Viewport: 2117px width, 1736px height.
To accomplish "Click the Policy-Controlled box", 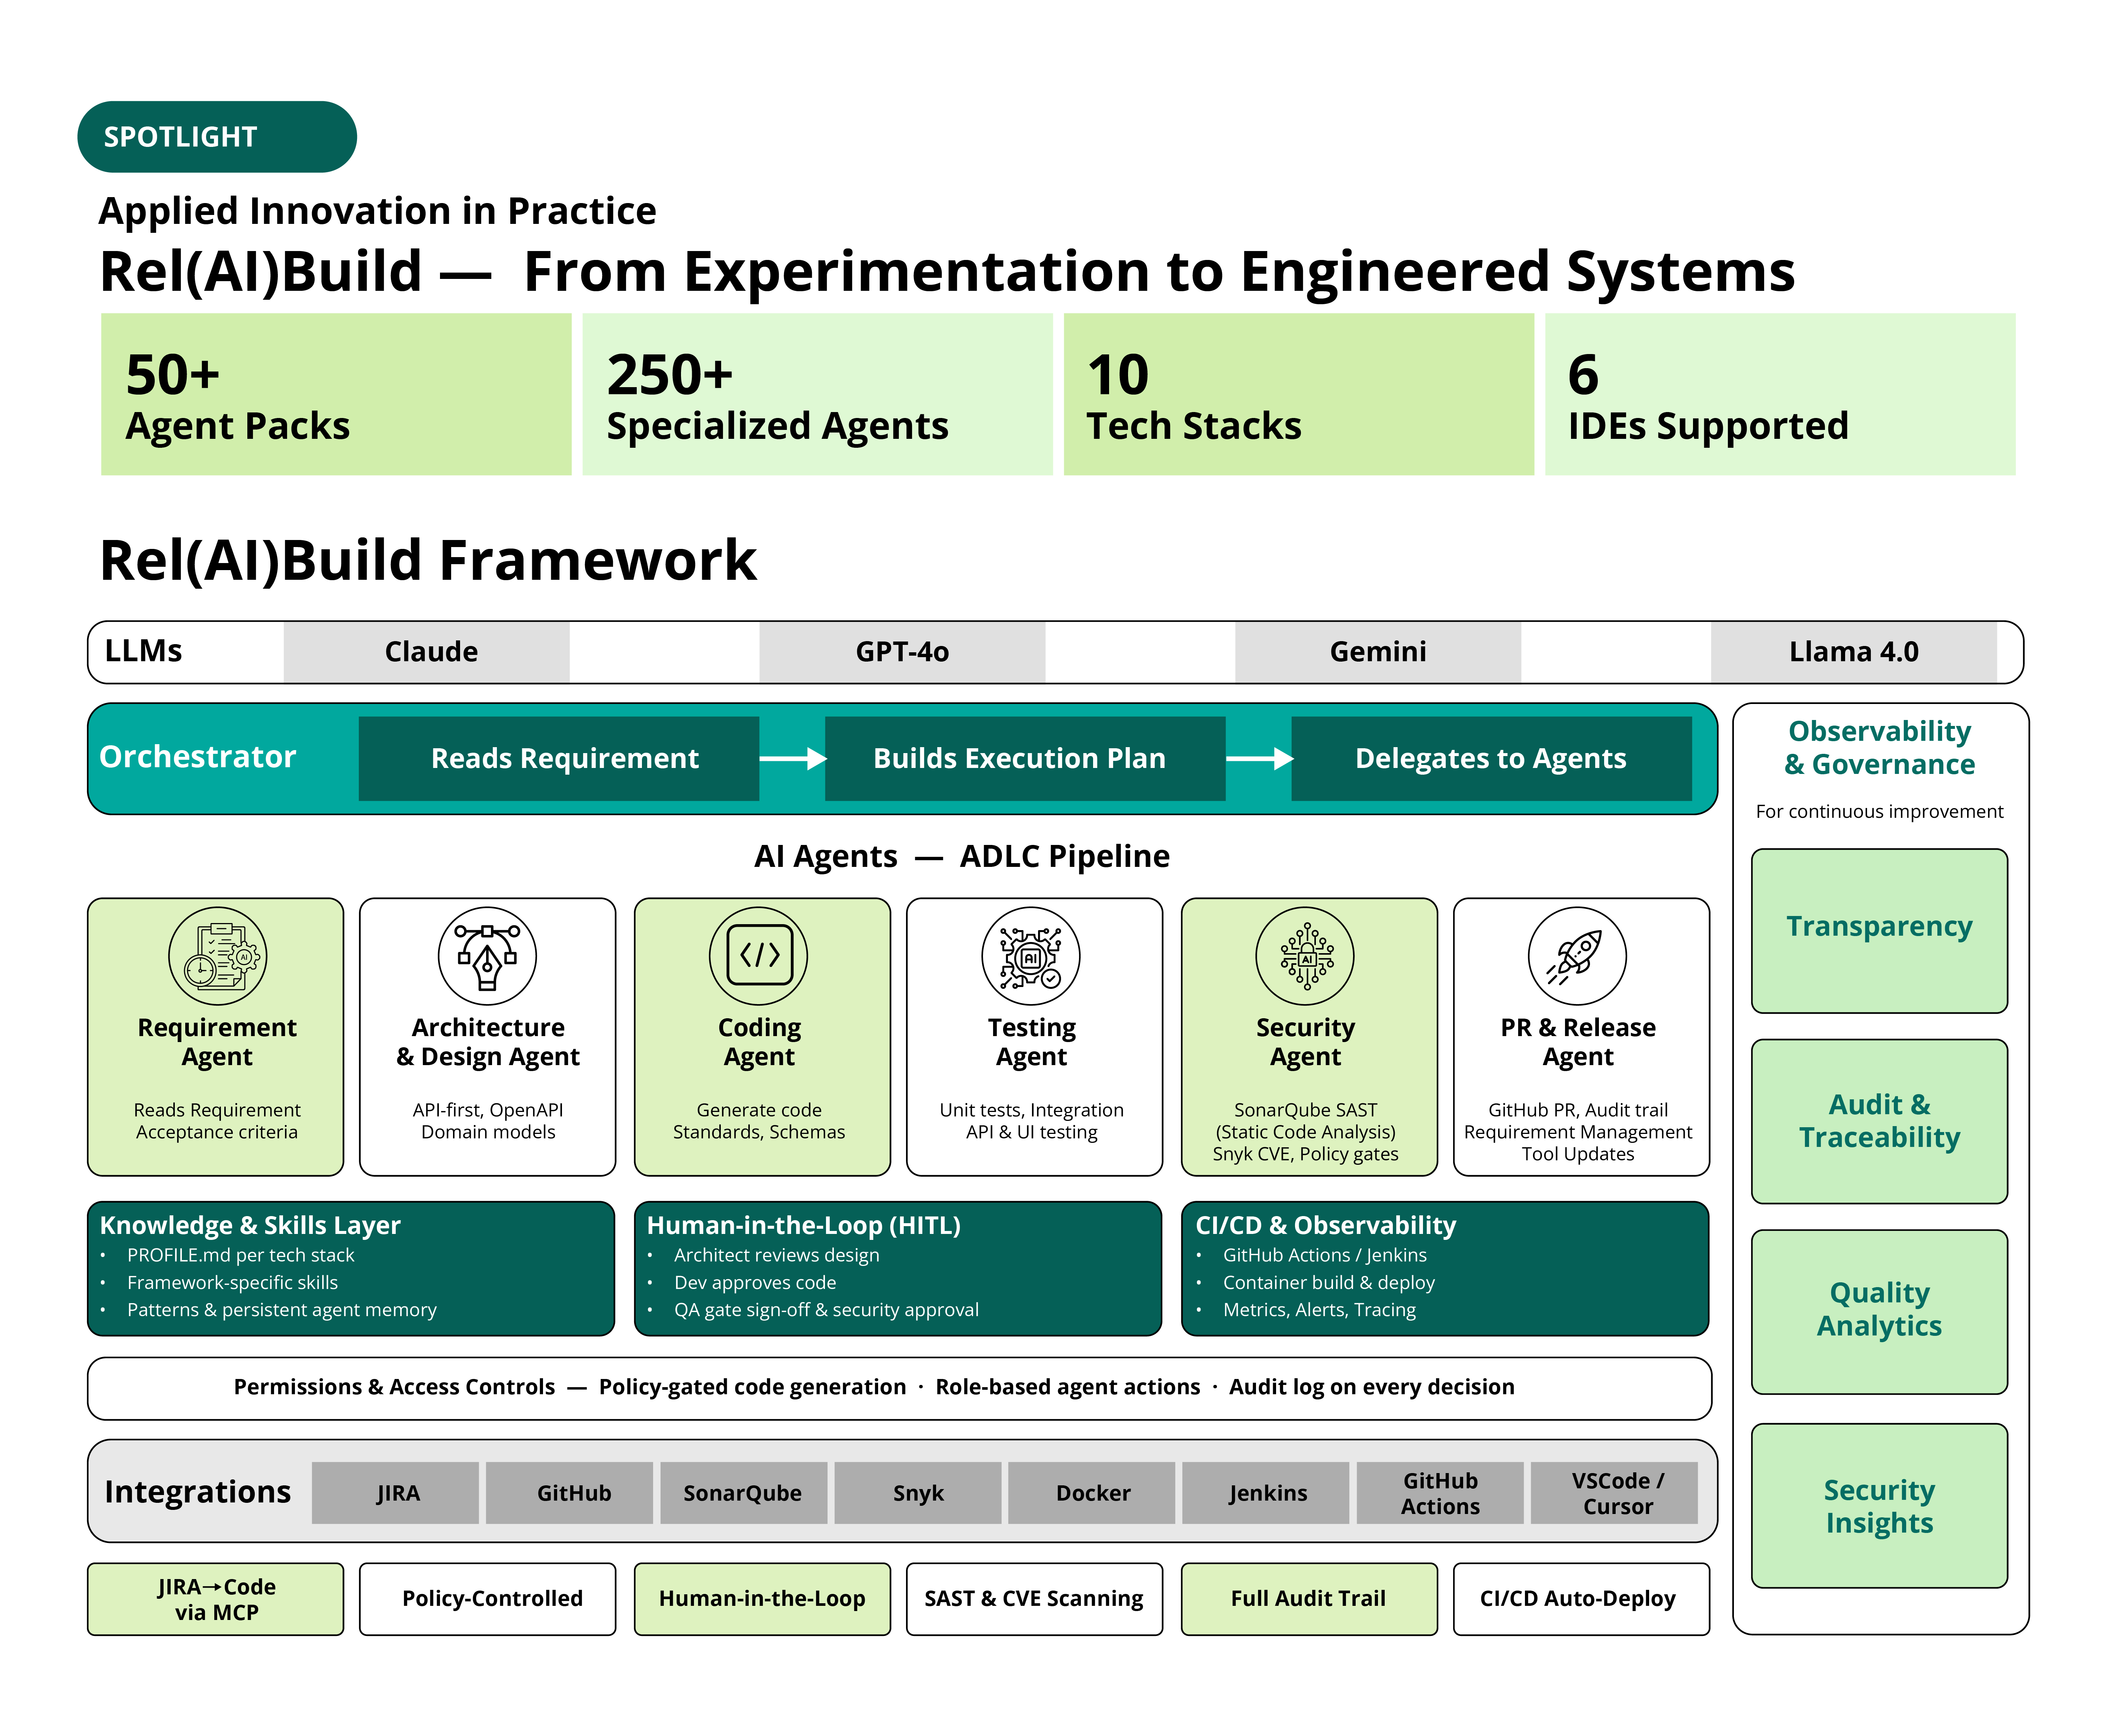I will (488, 1599).
